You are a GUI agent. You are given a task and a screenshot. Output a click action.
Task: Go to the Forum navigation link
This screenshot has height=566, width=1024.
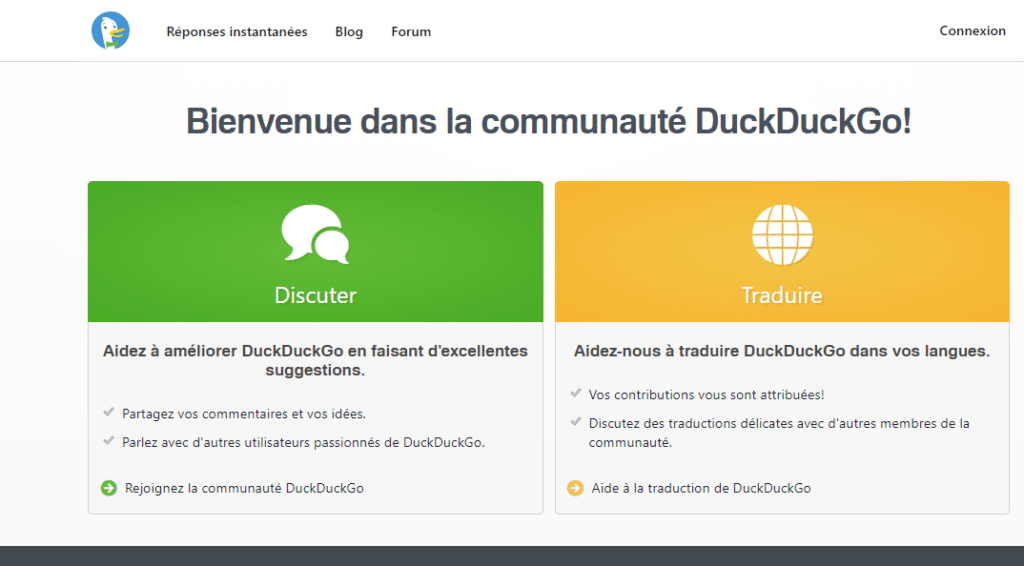[x=411, y=31]
